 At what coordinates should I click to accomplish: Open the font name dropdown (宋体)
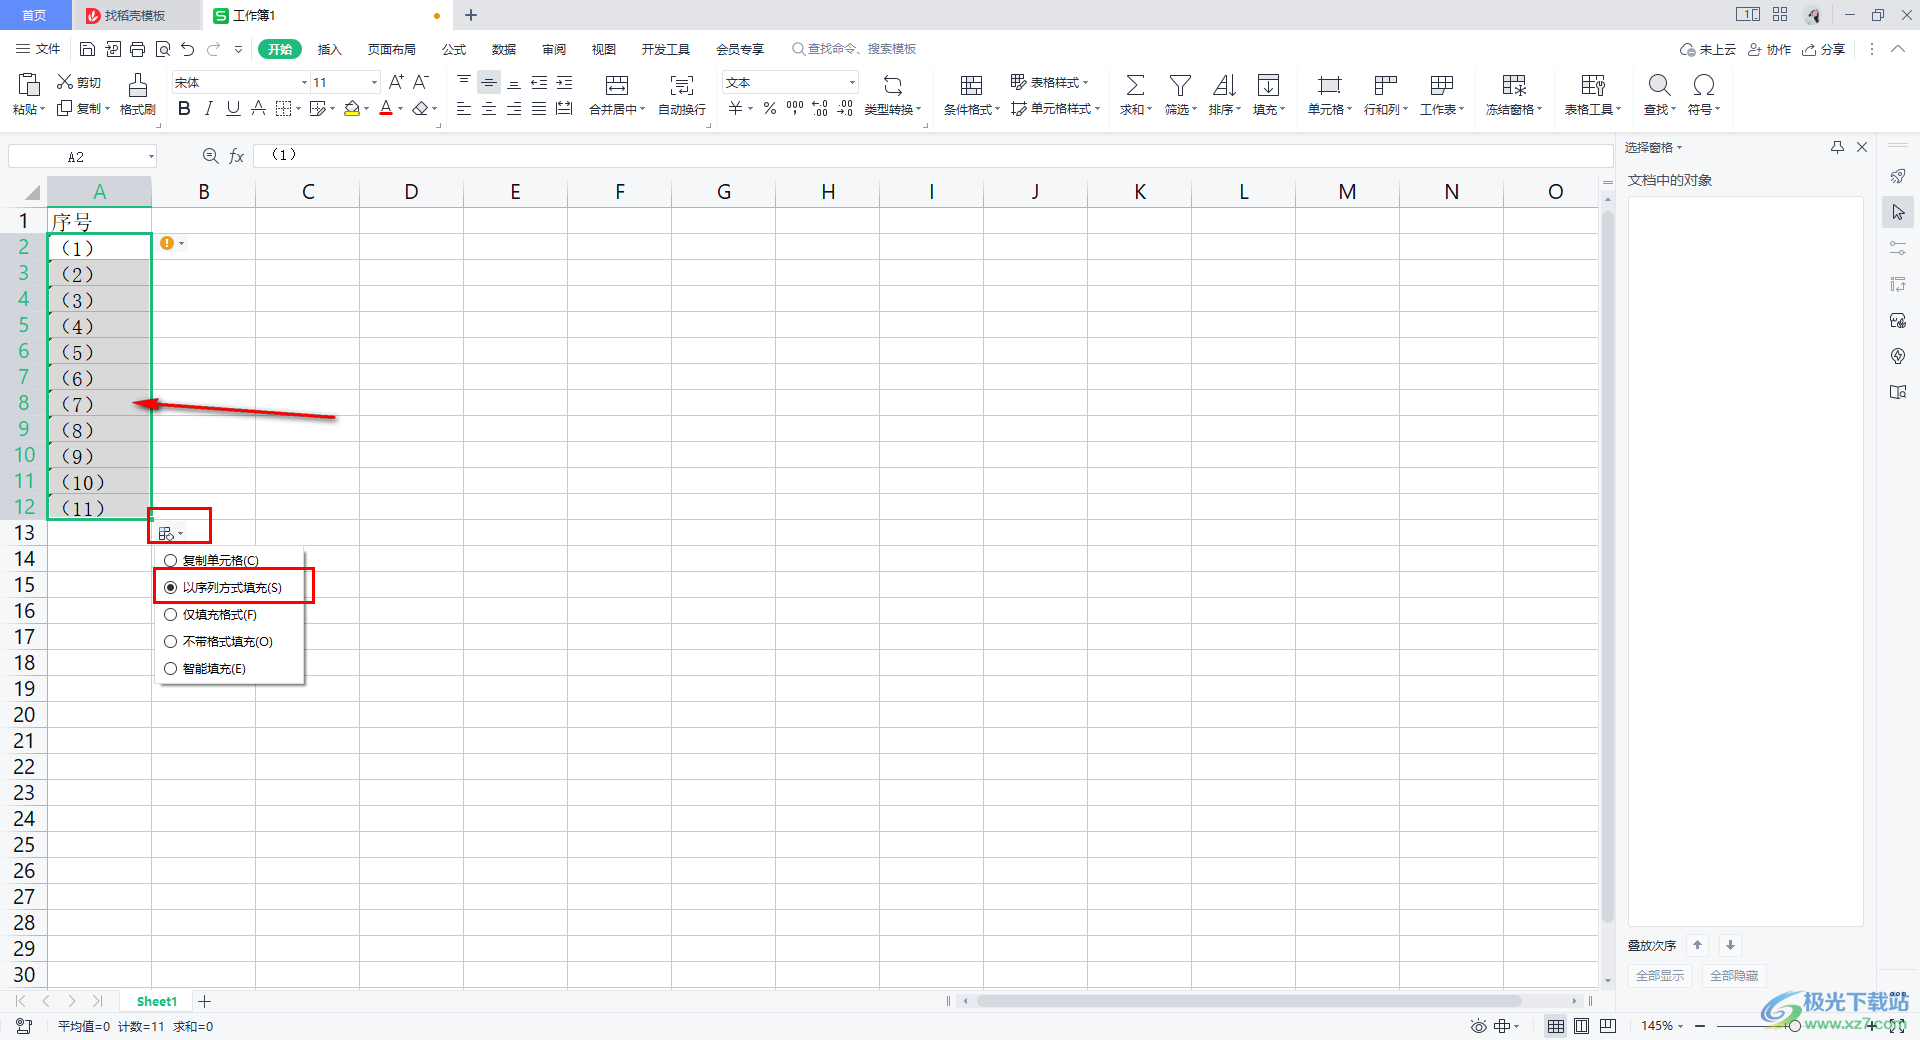(304, 82)
